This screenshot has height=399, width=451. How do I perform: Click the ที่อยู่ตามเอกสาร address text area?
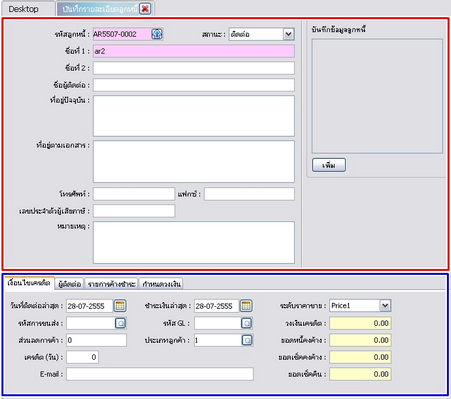(x=194, y=162)
